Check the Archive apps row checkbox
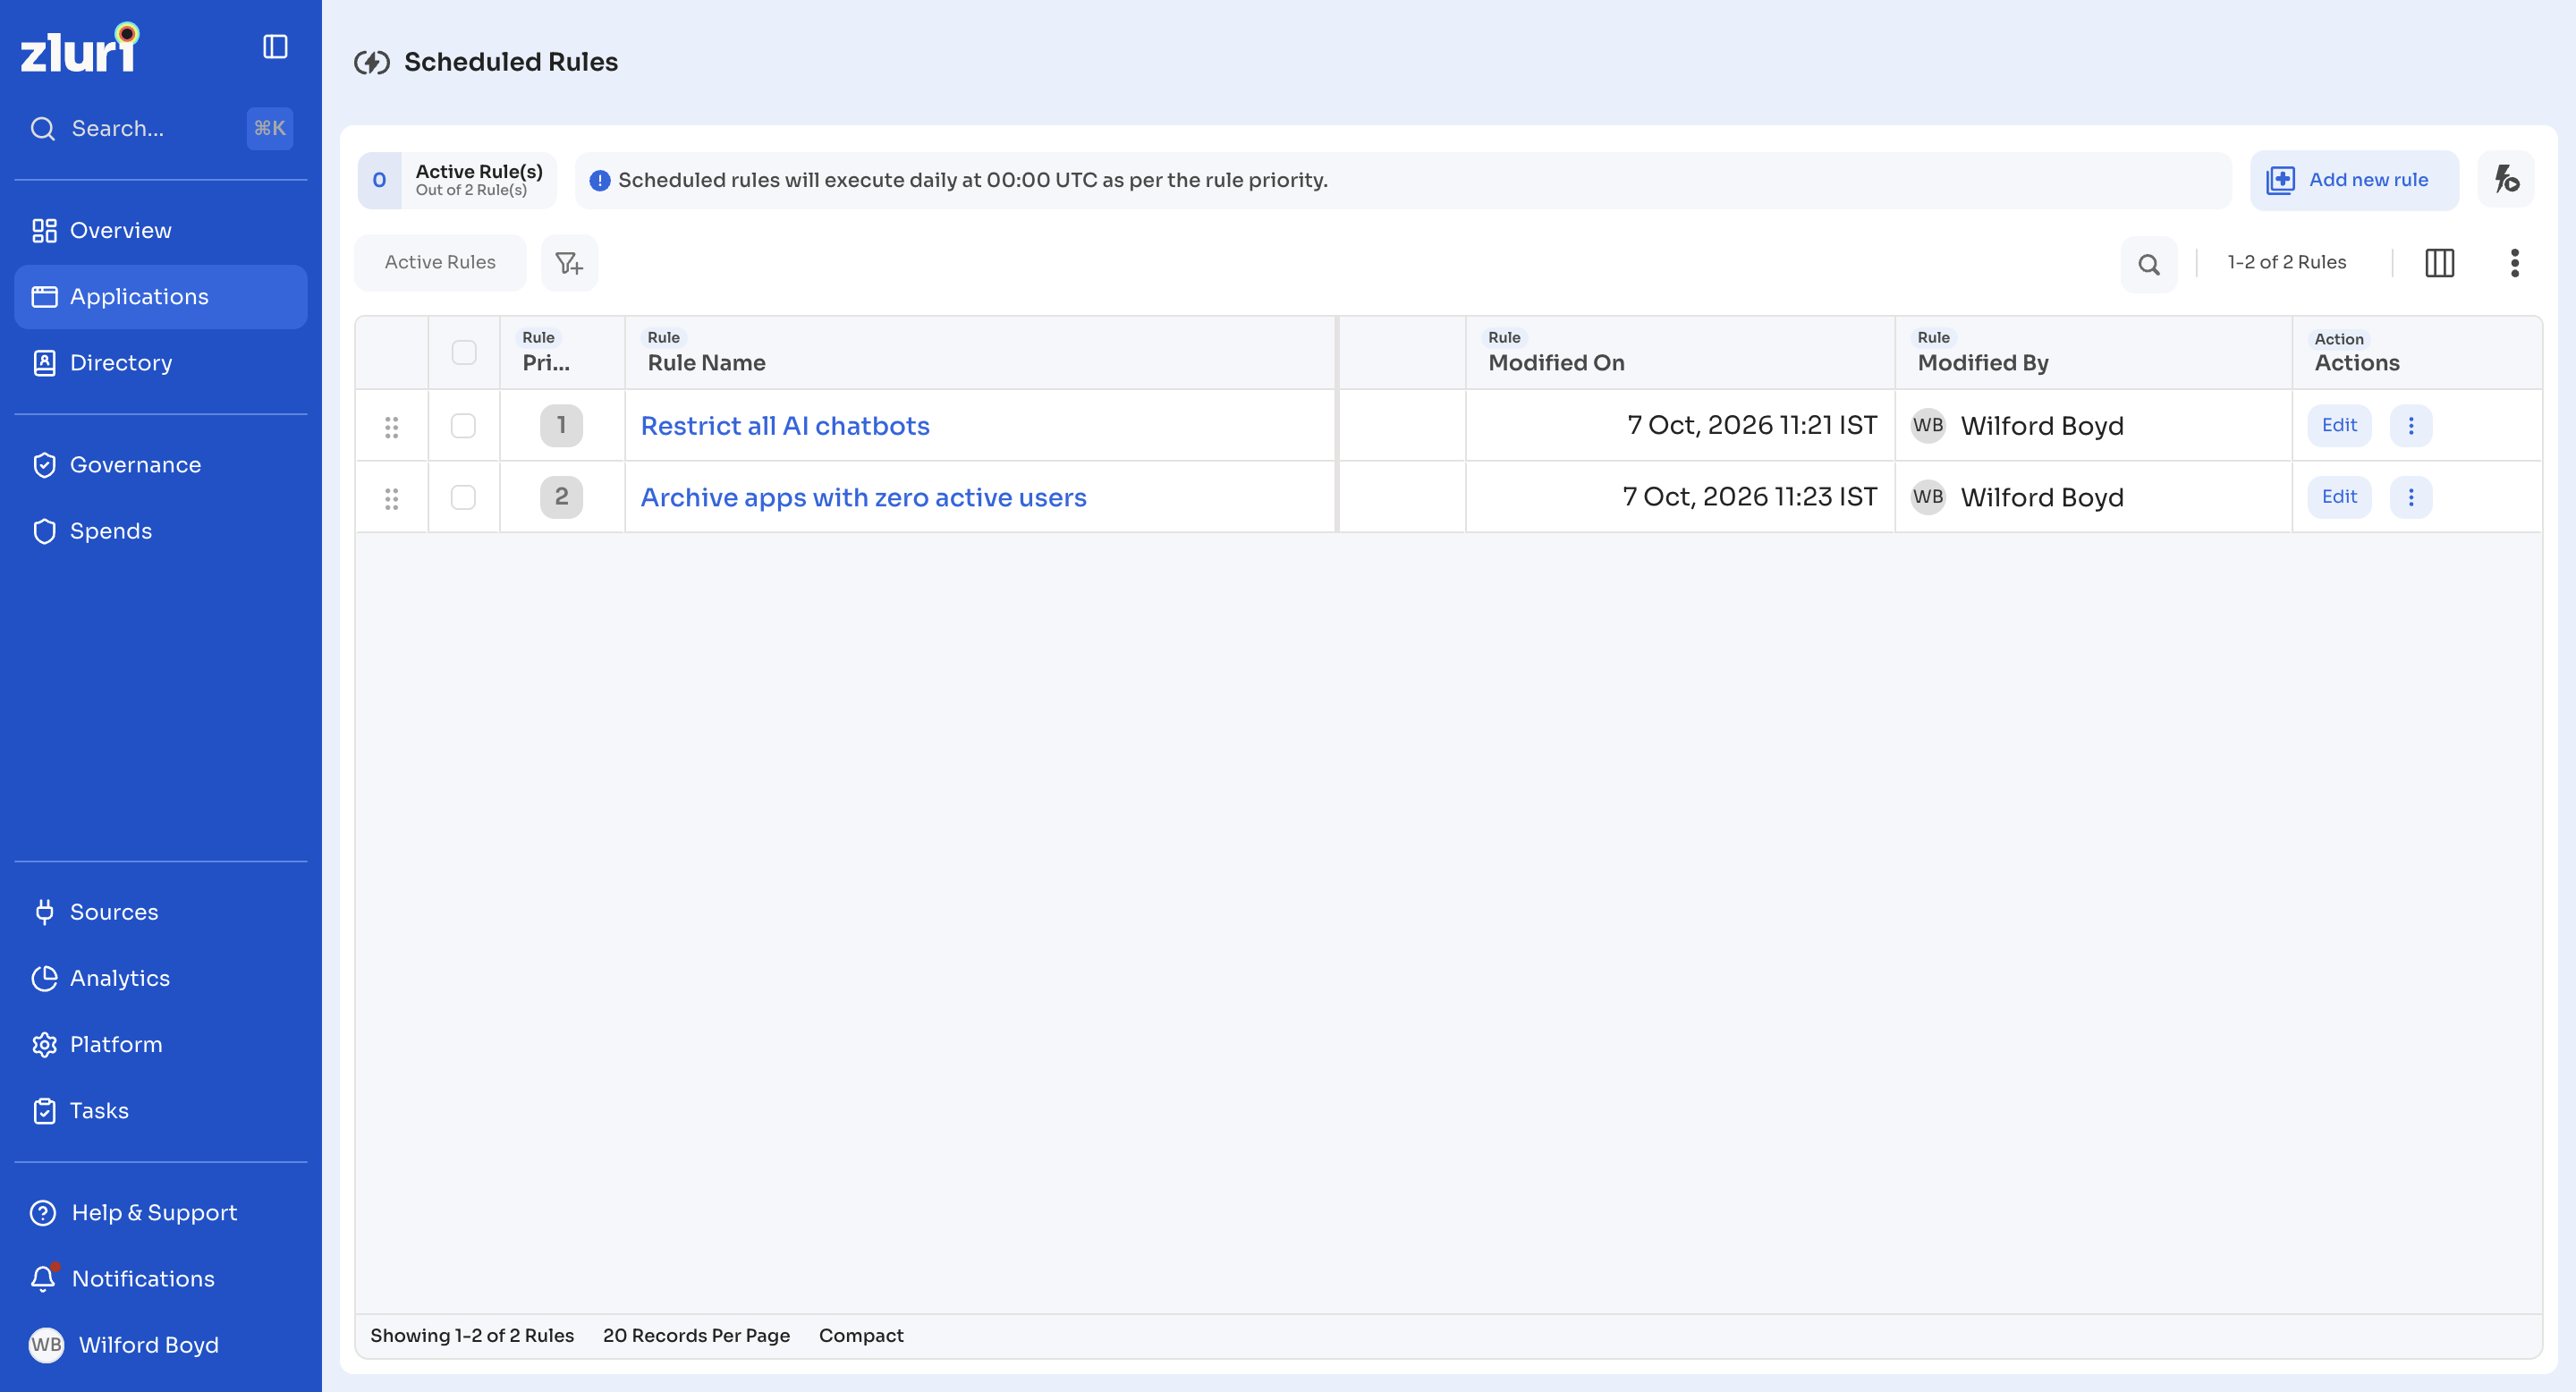Screen dimensions: 2576x1392 [x=463, y=497]
